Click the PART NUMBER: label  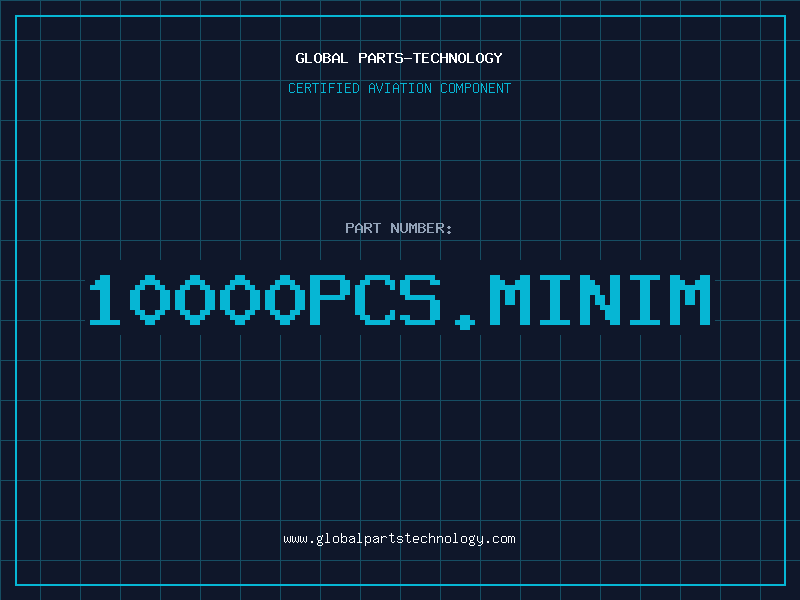point(398,228)
